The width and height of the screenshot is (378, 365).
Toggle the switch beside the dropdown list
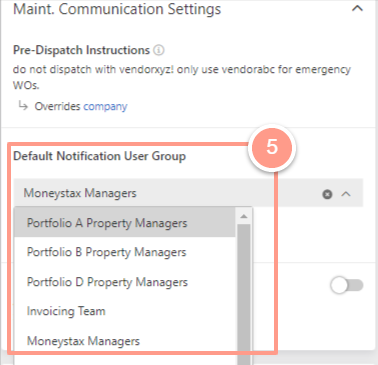[x=347, y=286]
